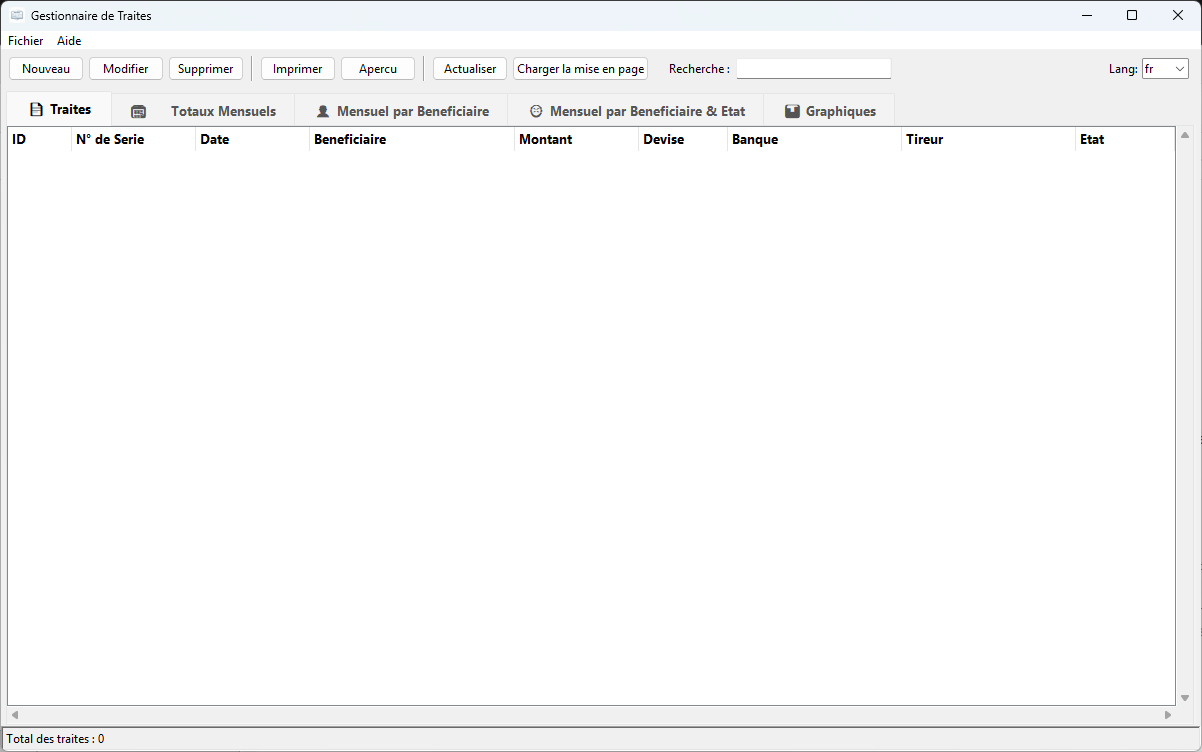Click the horizontal scrollbar left arrow

tap(15, 715)
